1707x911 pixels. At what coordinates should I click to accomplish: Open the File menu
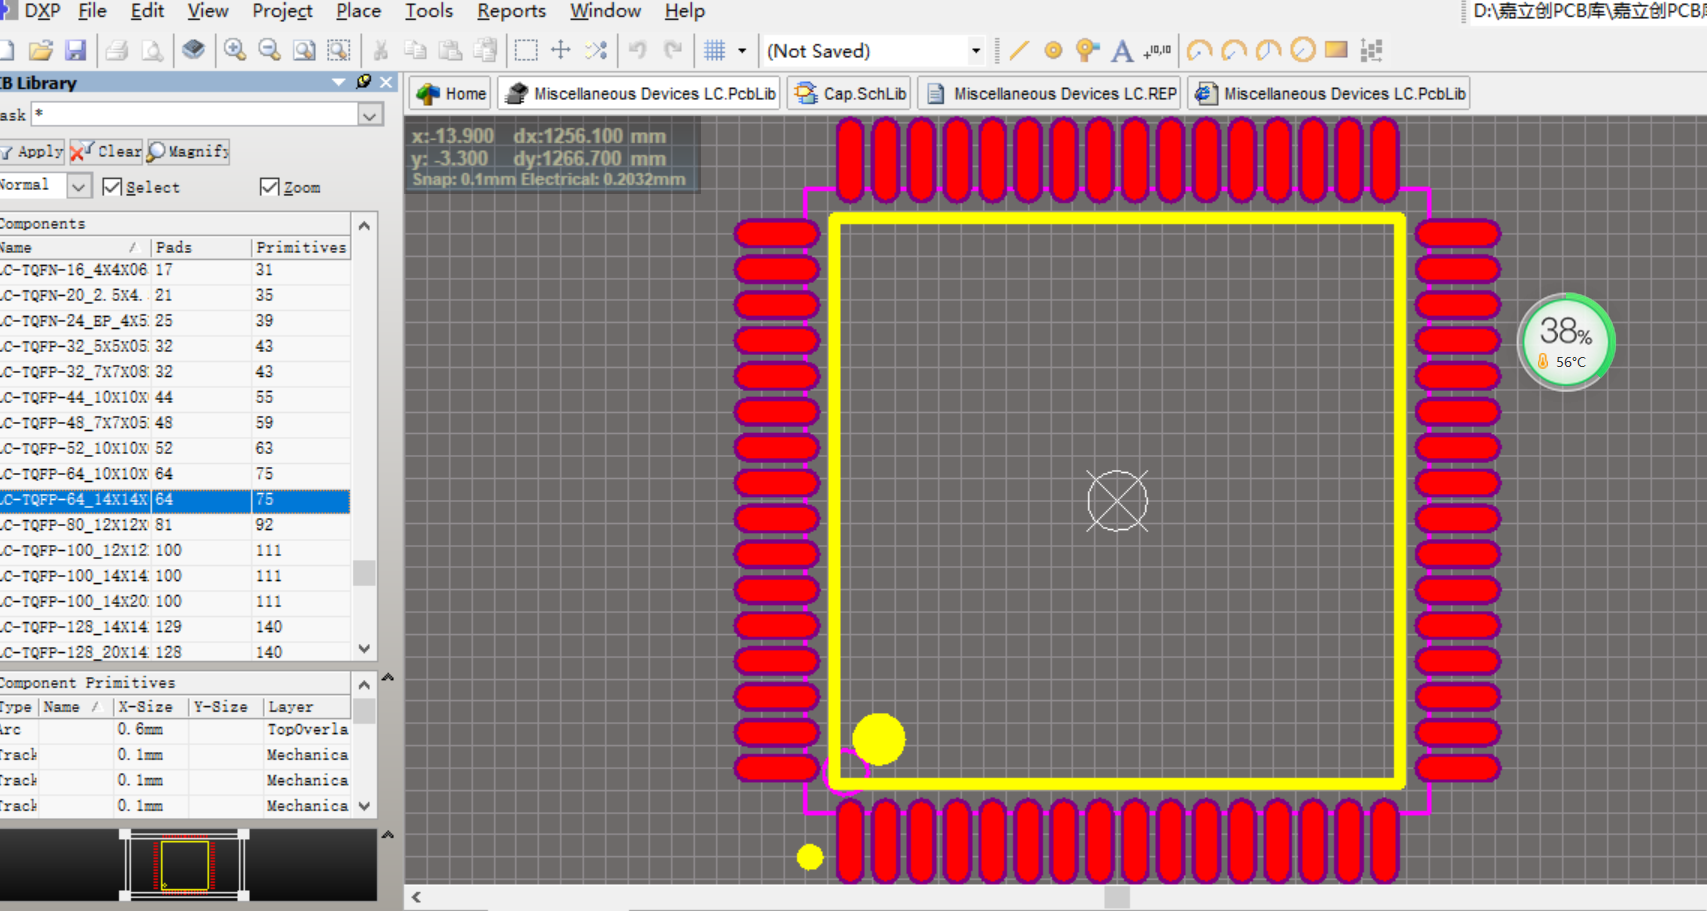click(x=92, y=11)
